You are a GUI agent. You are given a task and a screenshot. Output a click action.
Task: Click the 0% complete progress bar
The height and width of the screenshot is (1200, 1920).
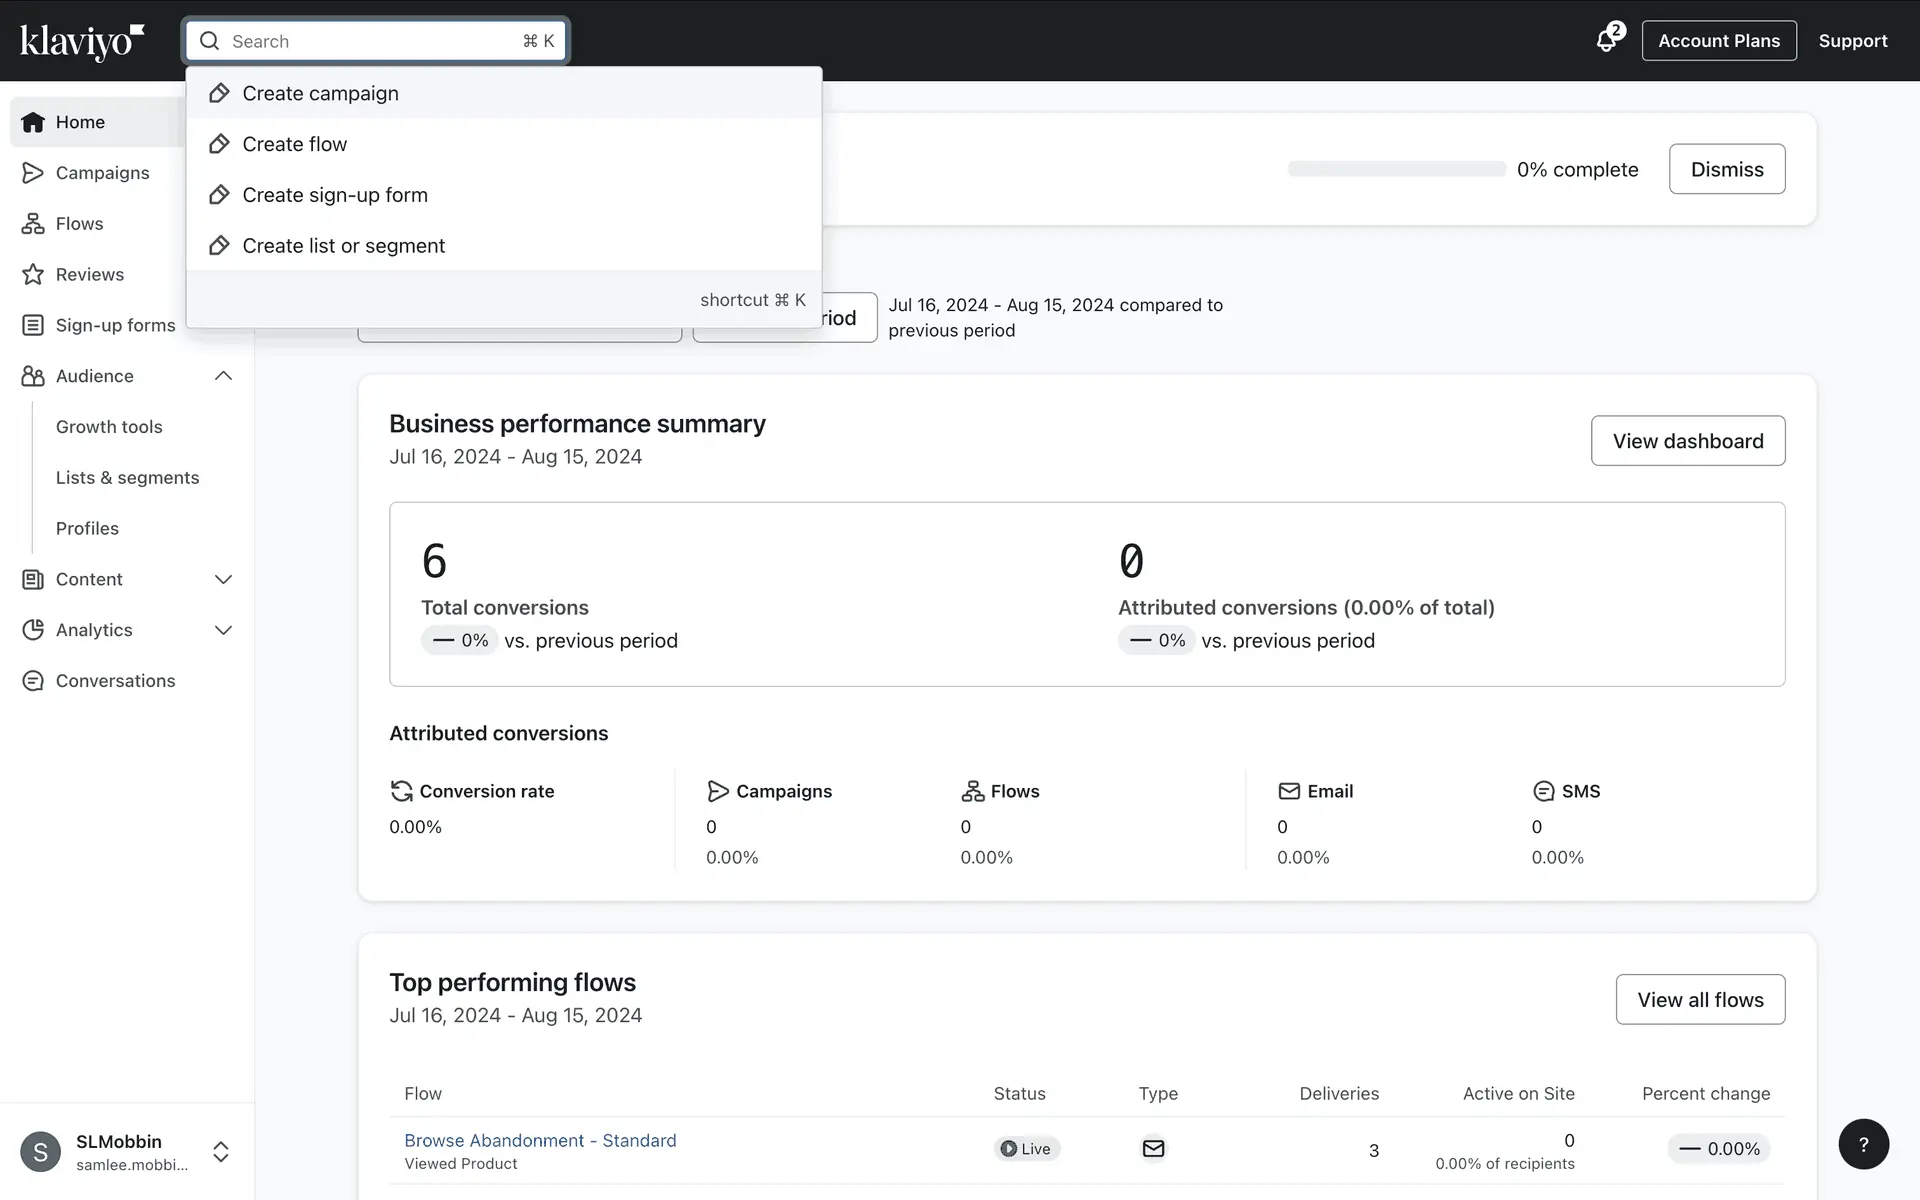(1396, 169)
